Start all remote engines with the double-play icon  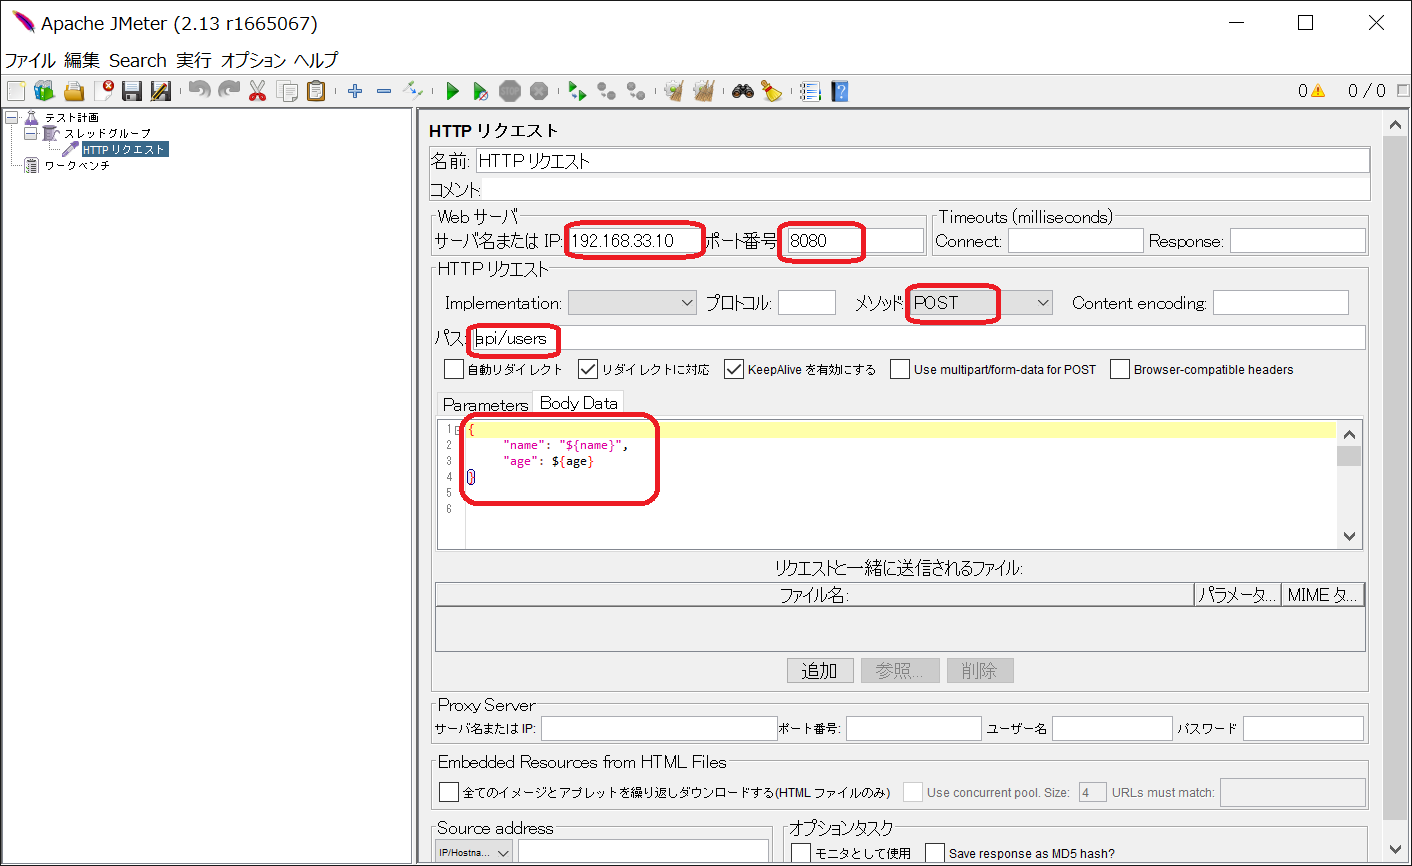577,91
